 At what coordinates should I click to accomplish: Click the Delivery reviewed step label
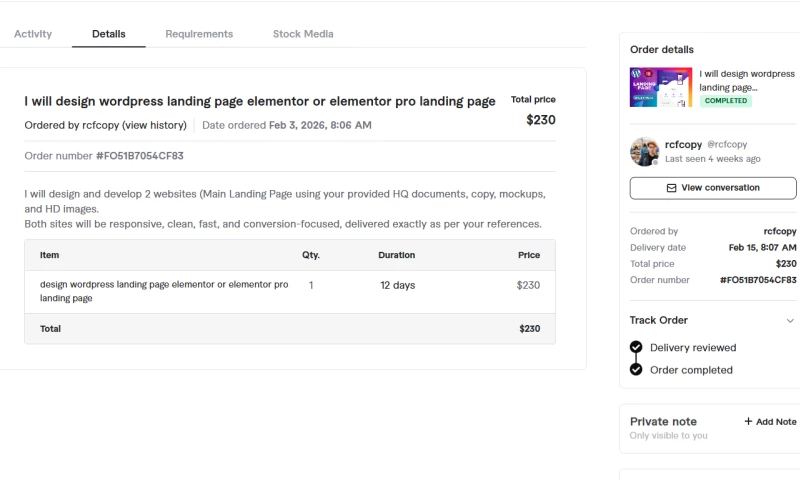693,347
